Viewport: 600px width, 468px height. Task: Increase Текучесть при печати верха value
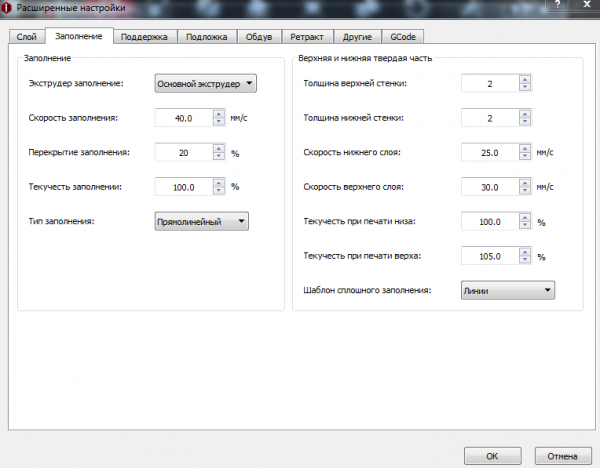pyautogui.click(x=525, y=251)
